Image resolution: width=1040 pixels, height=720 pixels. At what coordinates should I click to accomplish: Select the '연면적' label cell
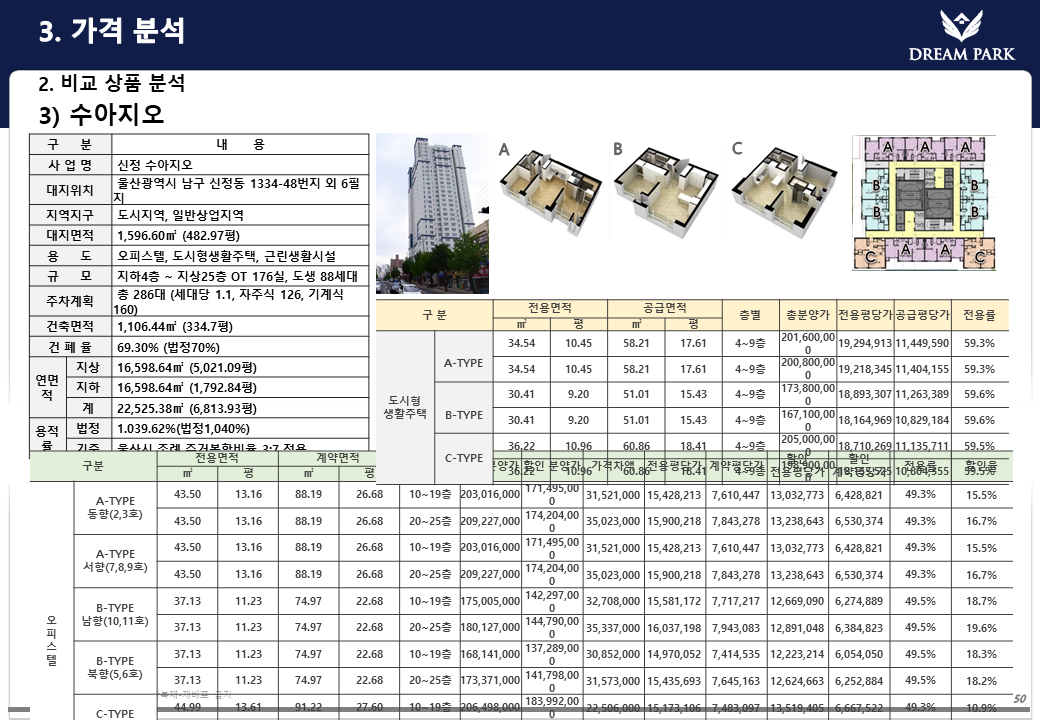(48, 387)
